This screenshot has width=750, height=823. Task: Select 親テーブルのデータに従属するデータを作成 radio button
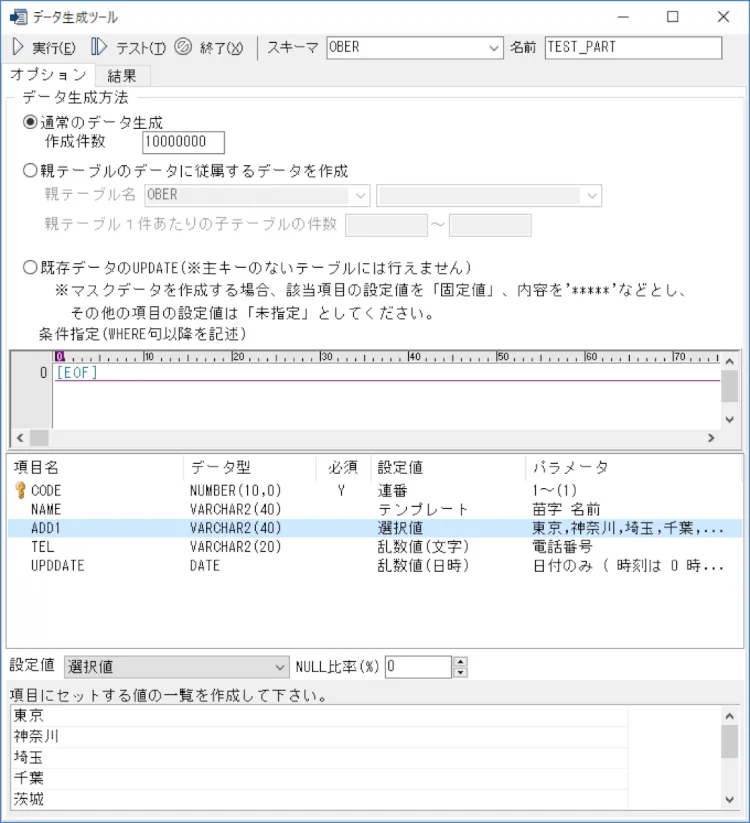30,171
